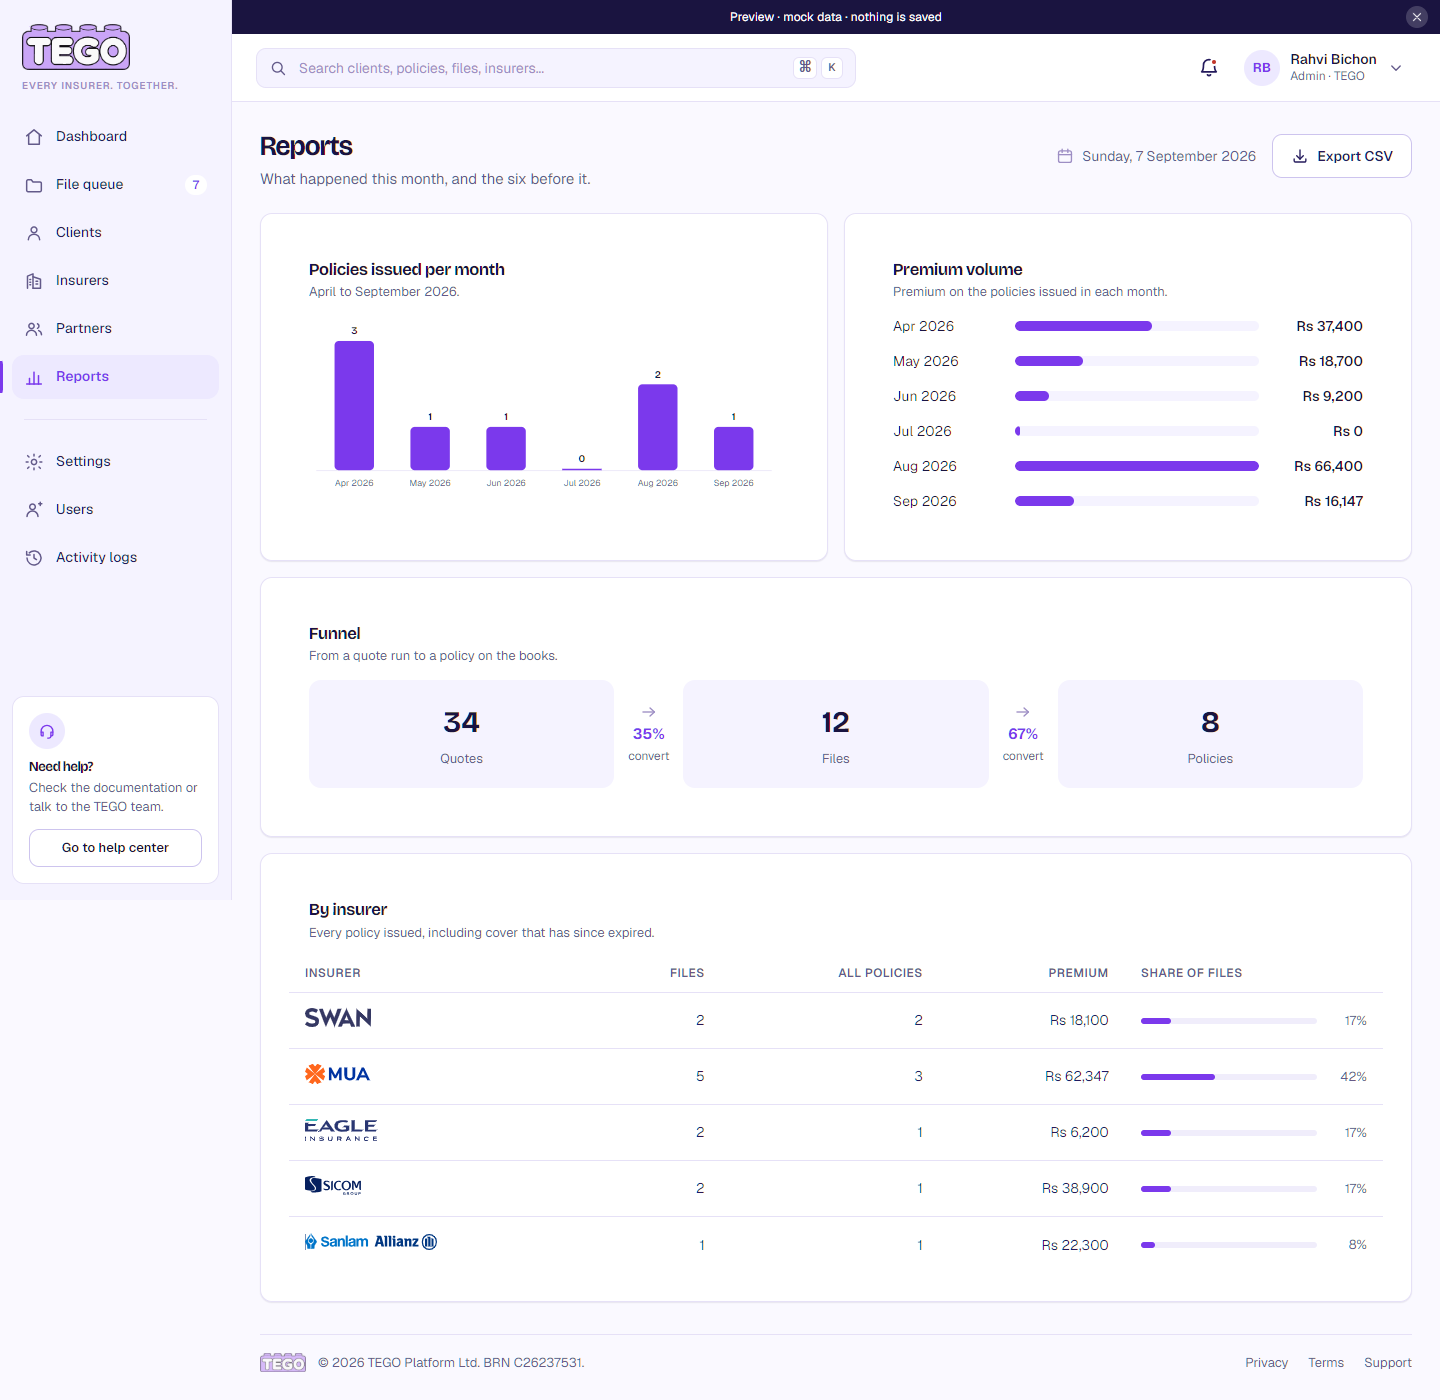Click the Eagle Insurance logo
Image resolution: width=1440 pixels, height=1400 pixels.
point(341,1130)
